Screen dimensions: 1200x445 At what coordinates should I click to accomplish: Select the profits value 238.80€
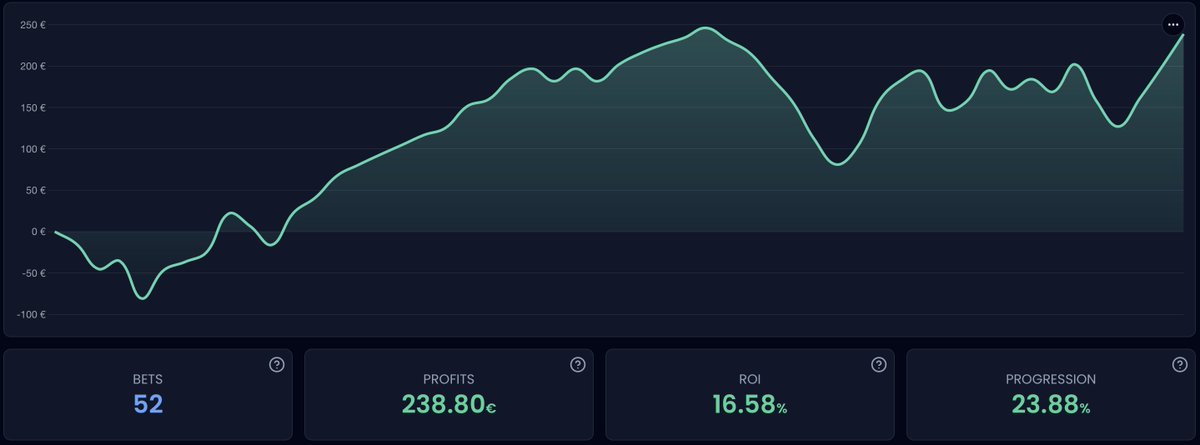tap(448, 405)
